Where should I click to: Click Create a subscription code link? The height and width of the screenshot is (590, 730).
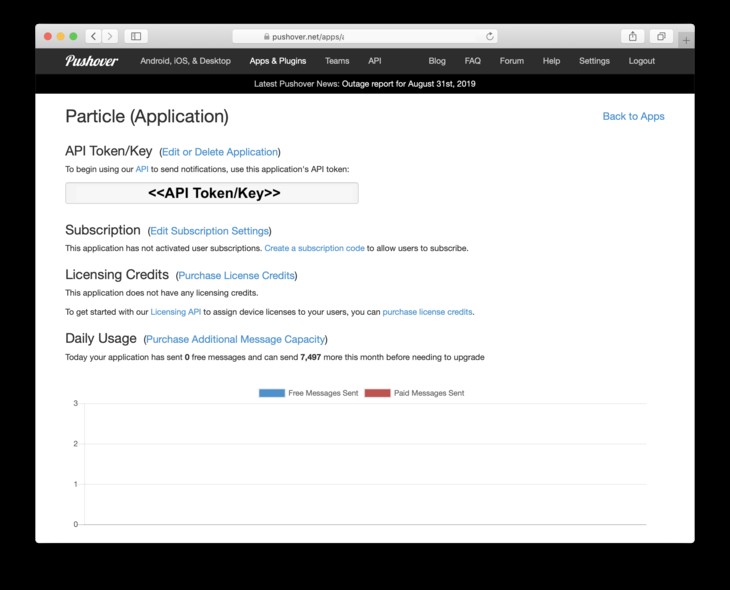pos(314,248)
